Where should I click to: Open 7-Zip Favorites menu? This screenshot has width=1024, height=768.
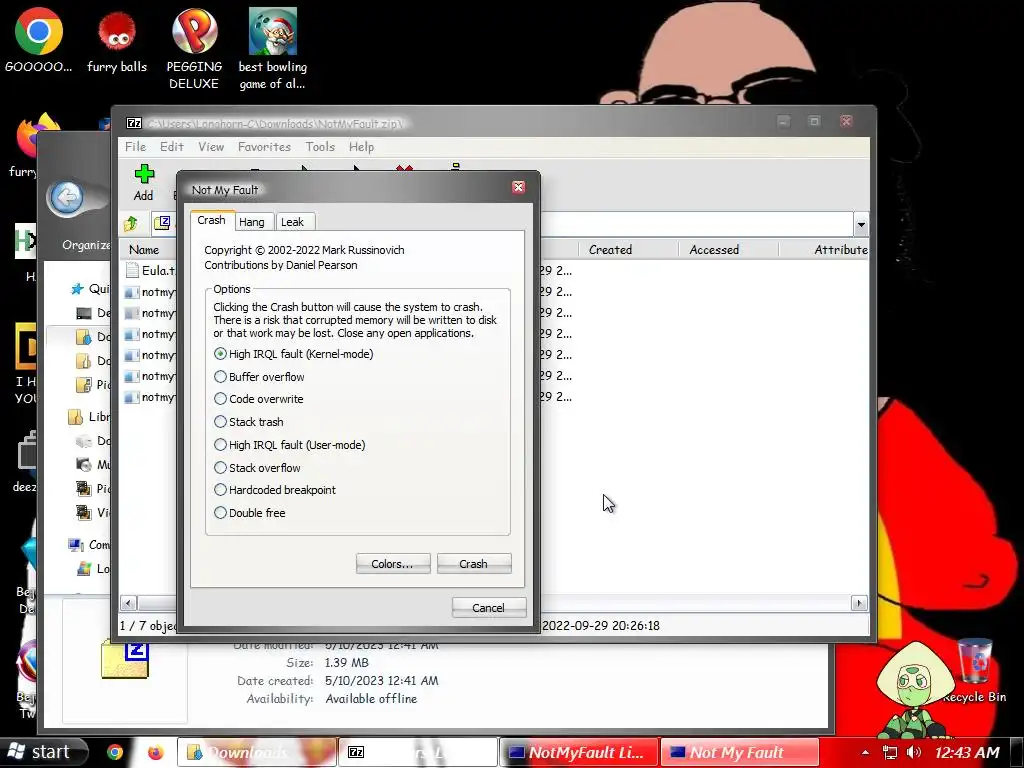[x=264, y=147]
